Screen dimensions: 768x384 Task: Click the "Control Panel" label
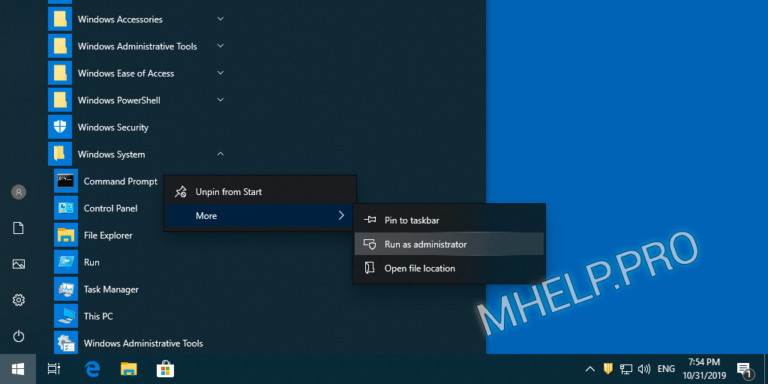110,208
